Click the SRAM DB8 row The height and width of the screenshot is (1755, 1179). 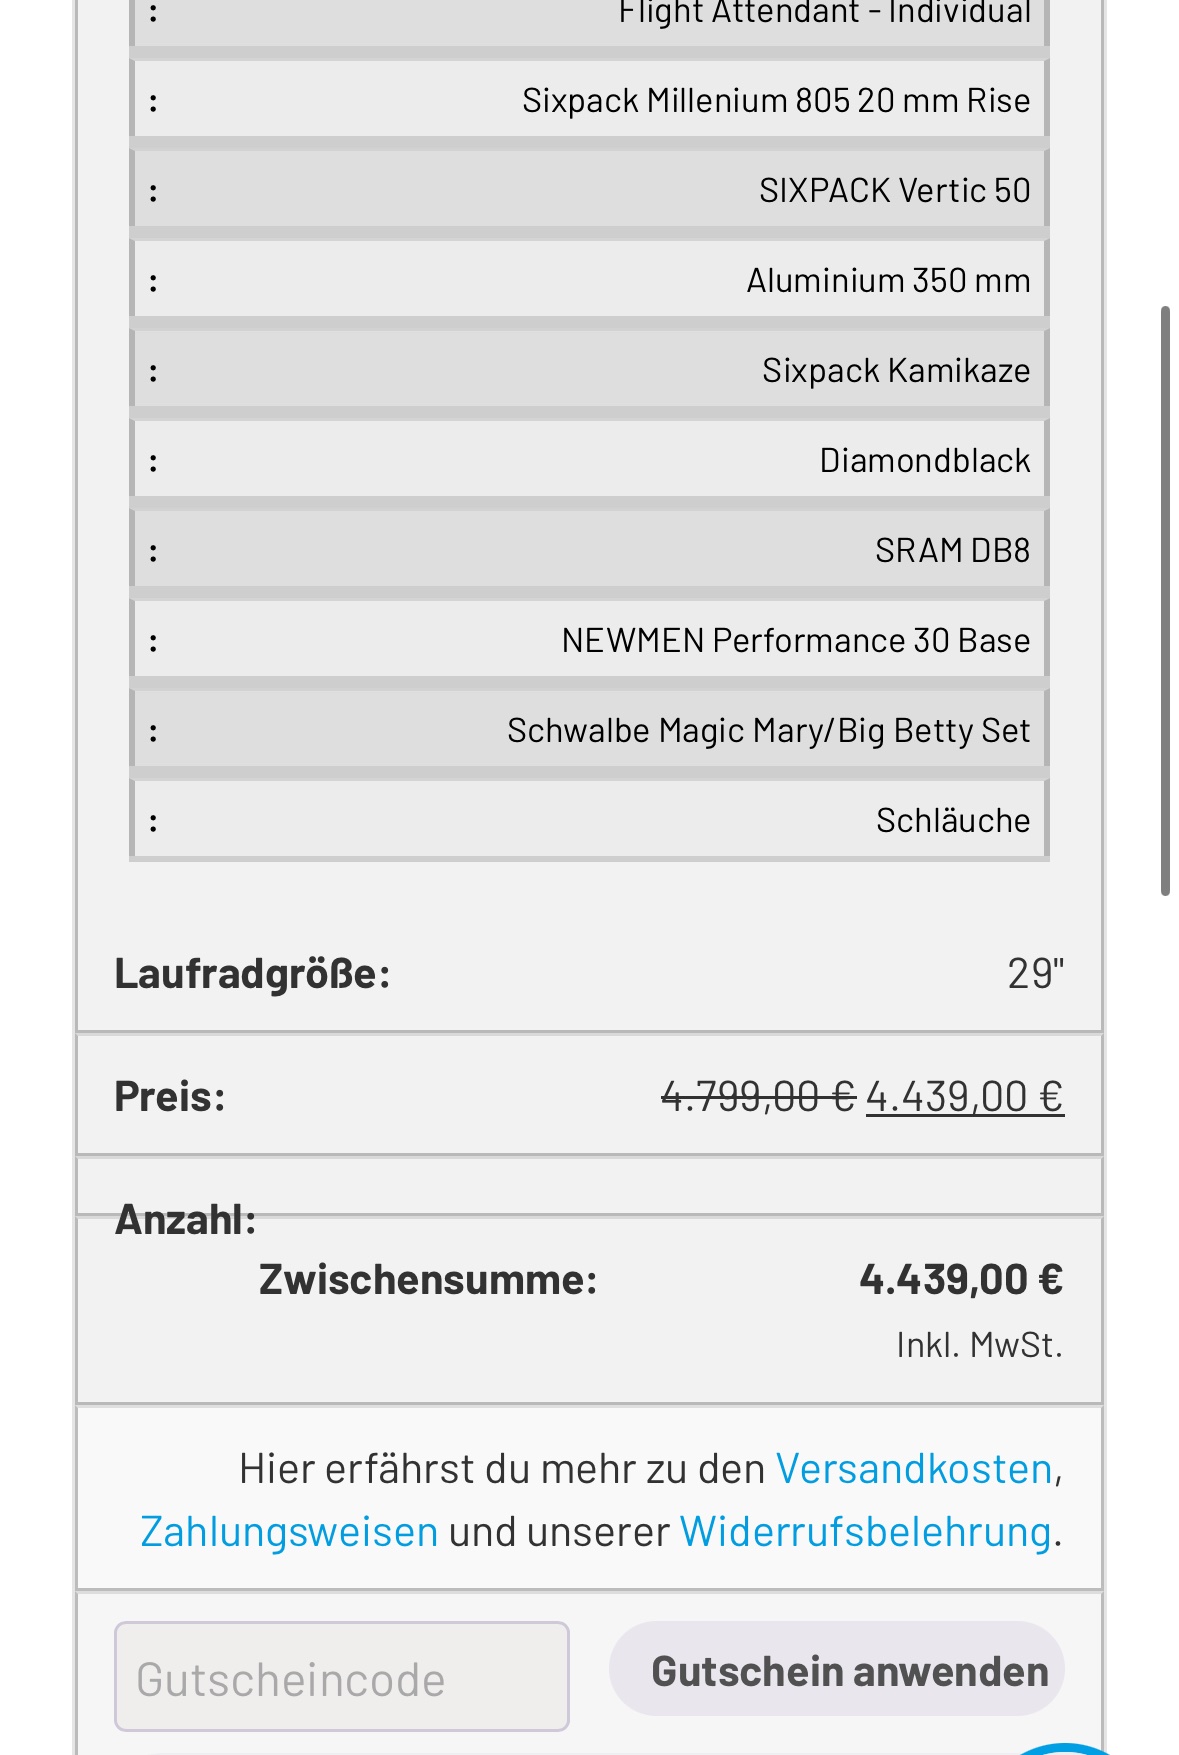tap(589, 551)
